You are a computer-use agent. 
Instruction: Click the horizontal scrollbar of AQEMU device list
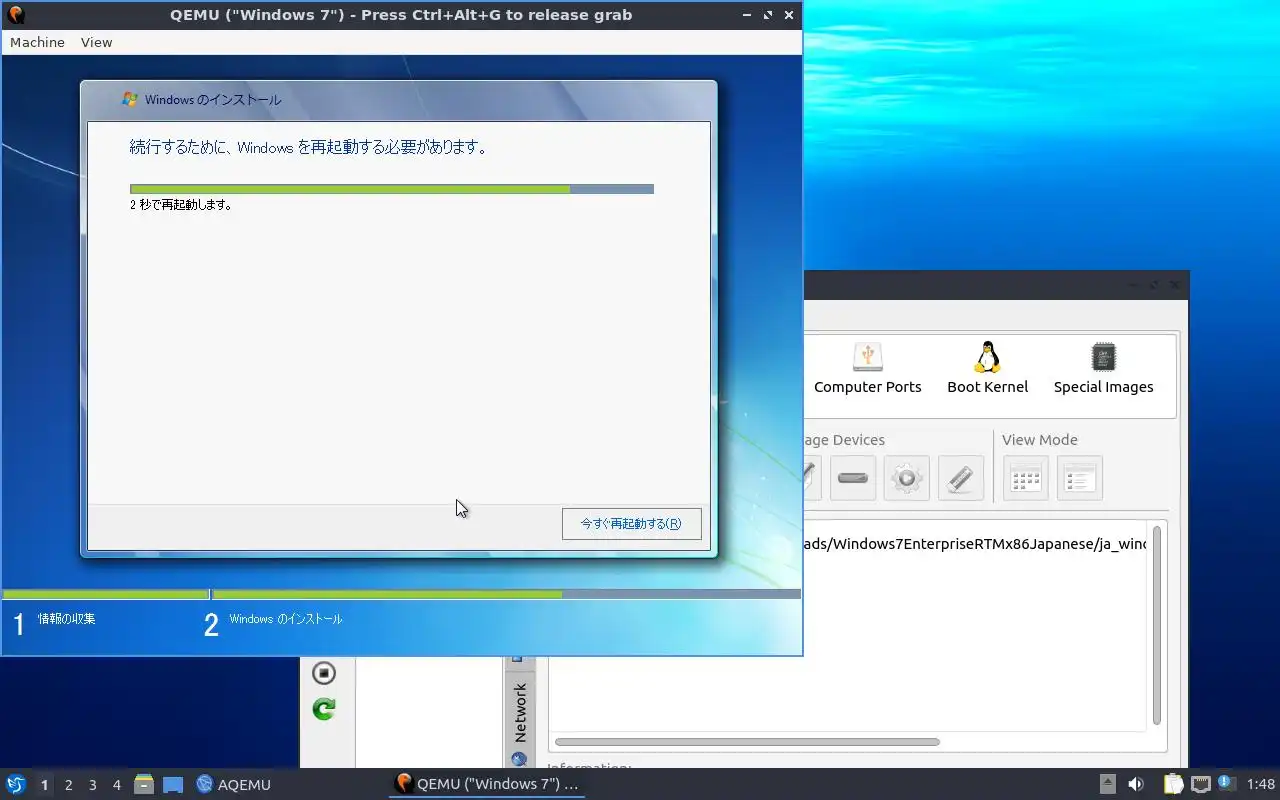747,742
